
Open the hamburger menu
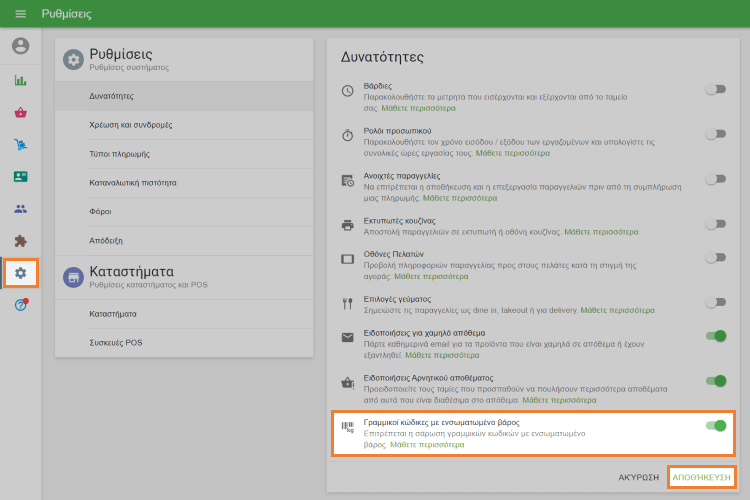point(20,14)
